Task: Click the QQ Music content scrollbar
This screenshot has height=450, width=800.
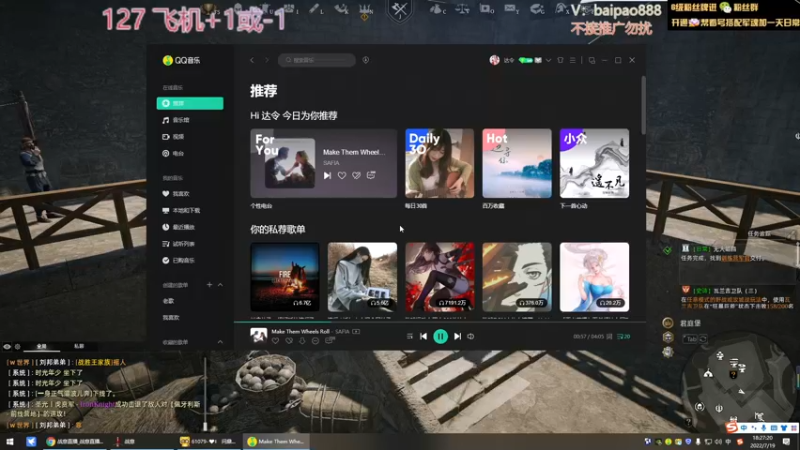Action: click(x=643, y=106)
